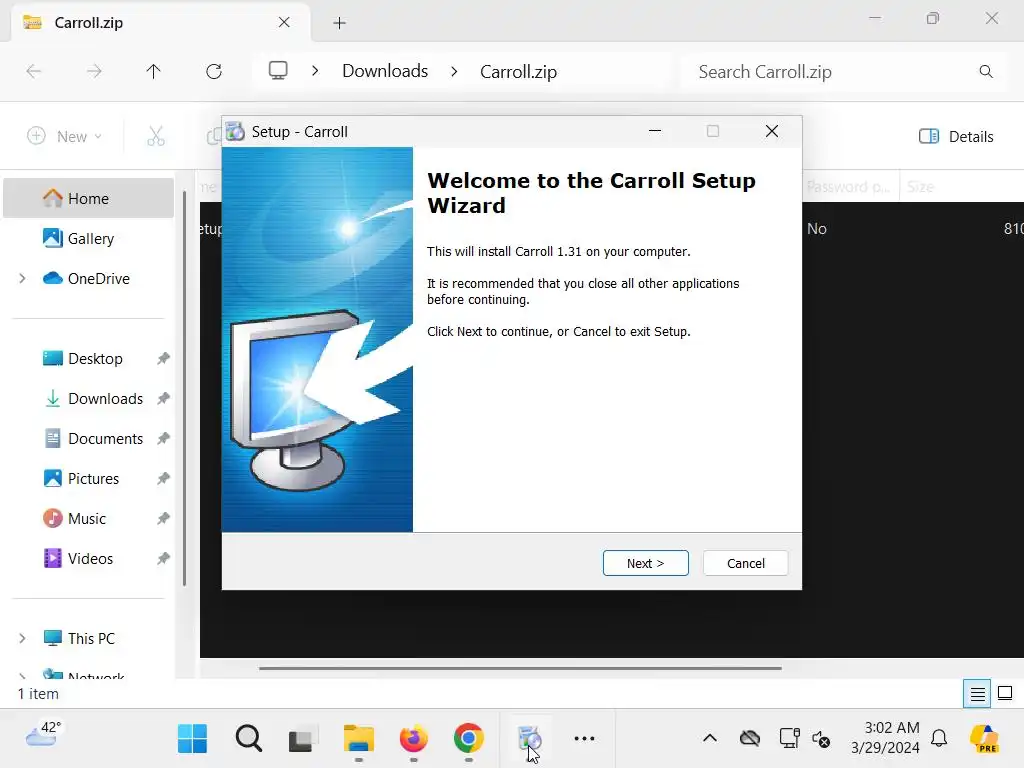Switch to details list view

[977, 693]
